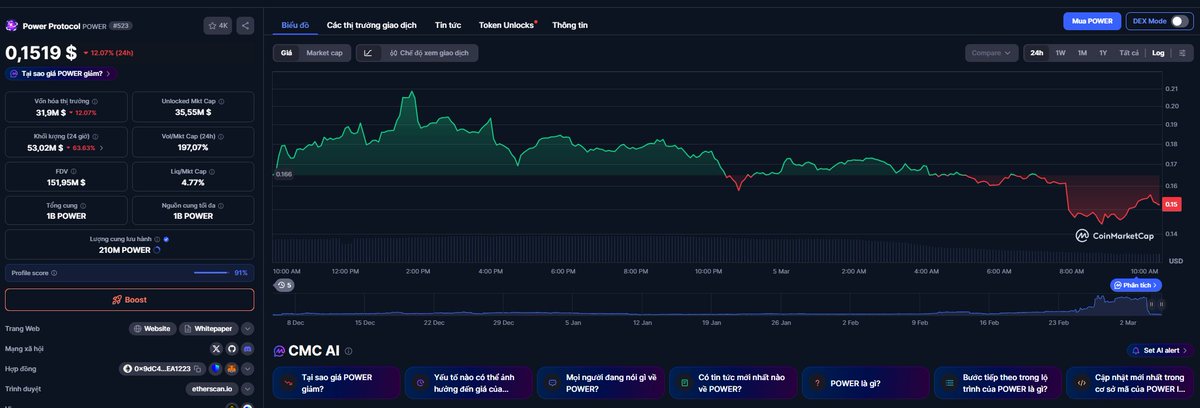This screenshot has height=408, width=1200.
Task: Open info icon next to CMC AI
Action: 346,351
